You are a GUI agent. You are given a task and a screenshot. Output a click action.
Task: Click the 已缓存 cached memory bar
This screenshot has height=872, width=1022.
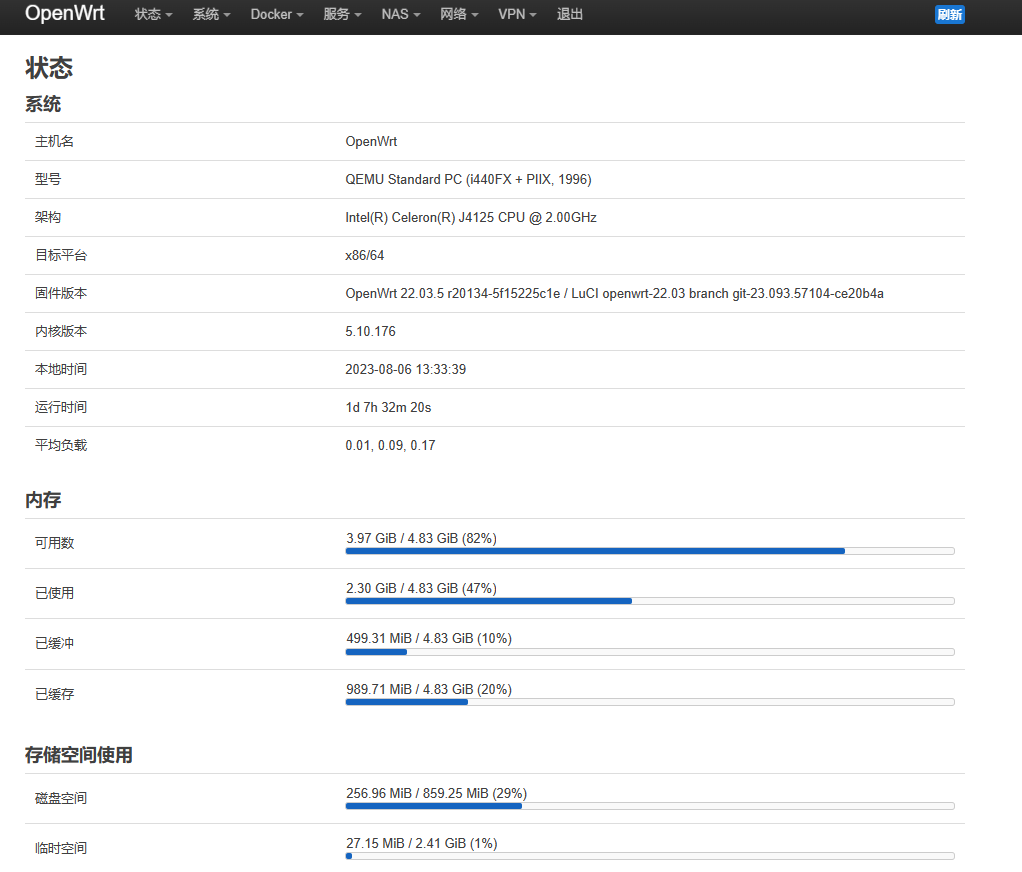point(650,702)
